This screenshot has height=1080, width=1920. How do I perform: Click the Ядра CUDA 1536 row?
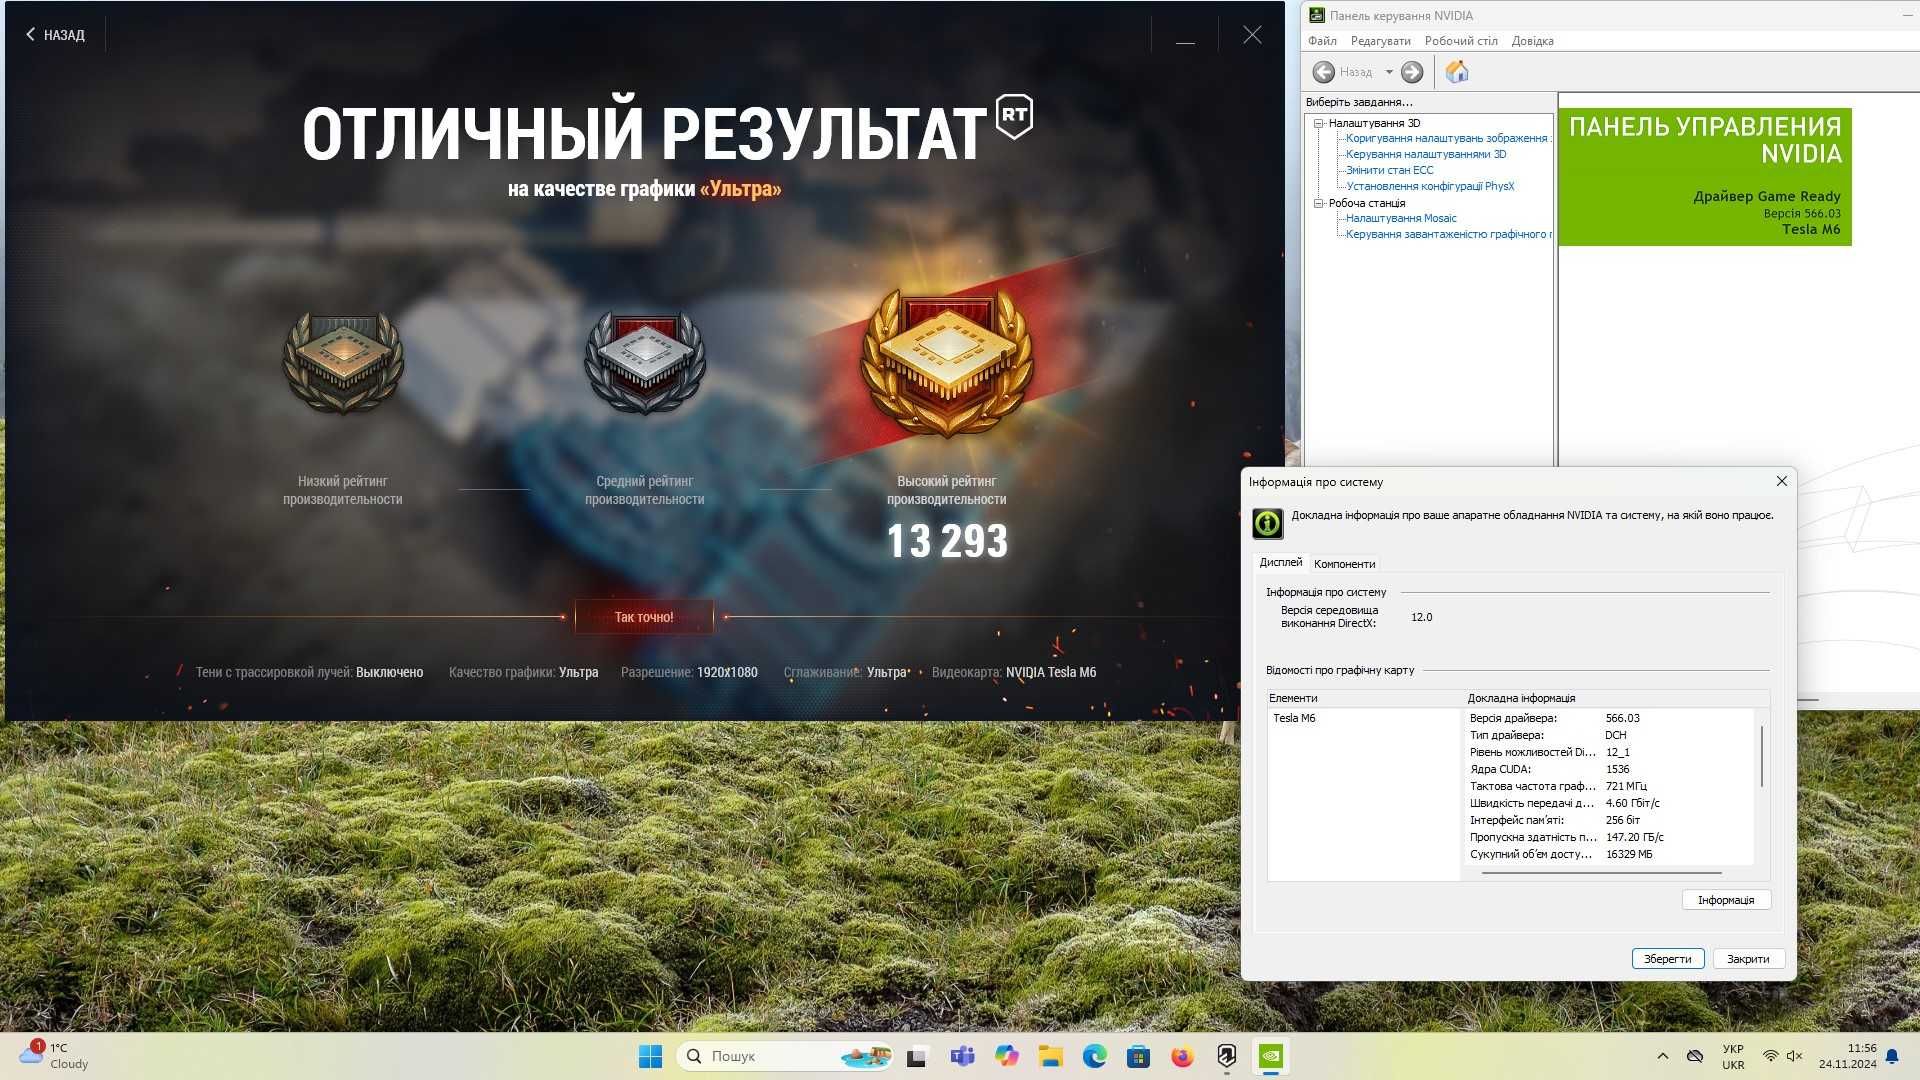tap(1608, 769)
